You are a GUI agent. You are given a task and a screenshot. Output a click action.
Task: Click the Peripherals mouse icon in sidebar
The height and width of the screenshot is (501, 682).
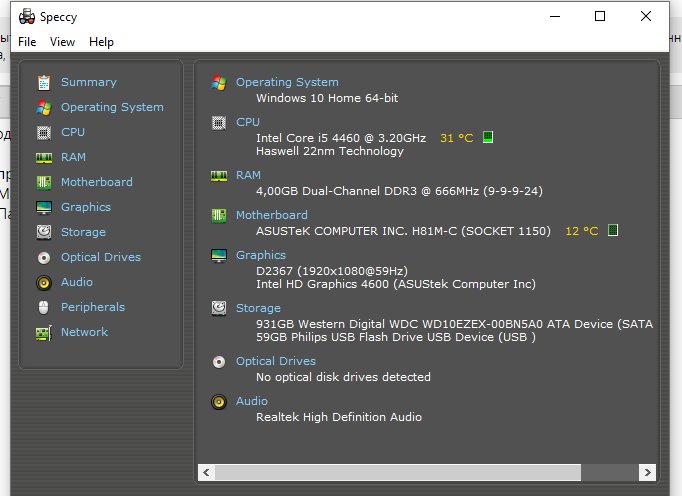43,307
